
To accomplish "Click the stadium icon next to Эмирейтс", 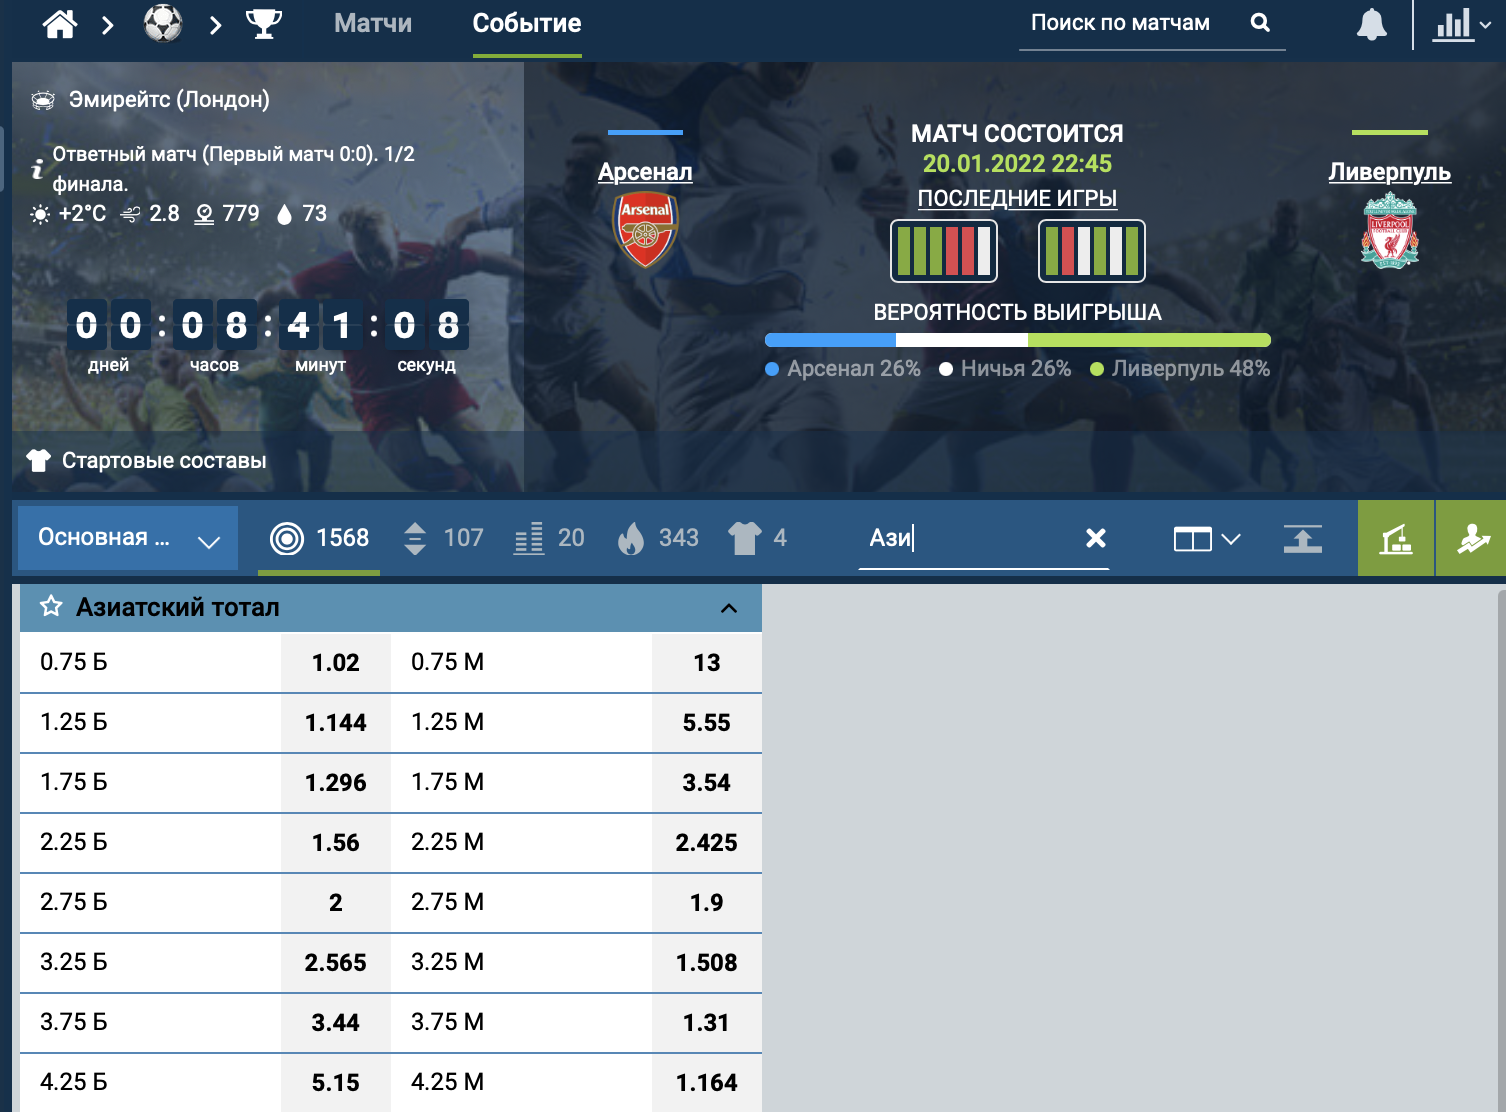I will 43,100.
